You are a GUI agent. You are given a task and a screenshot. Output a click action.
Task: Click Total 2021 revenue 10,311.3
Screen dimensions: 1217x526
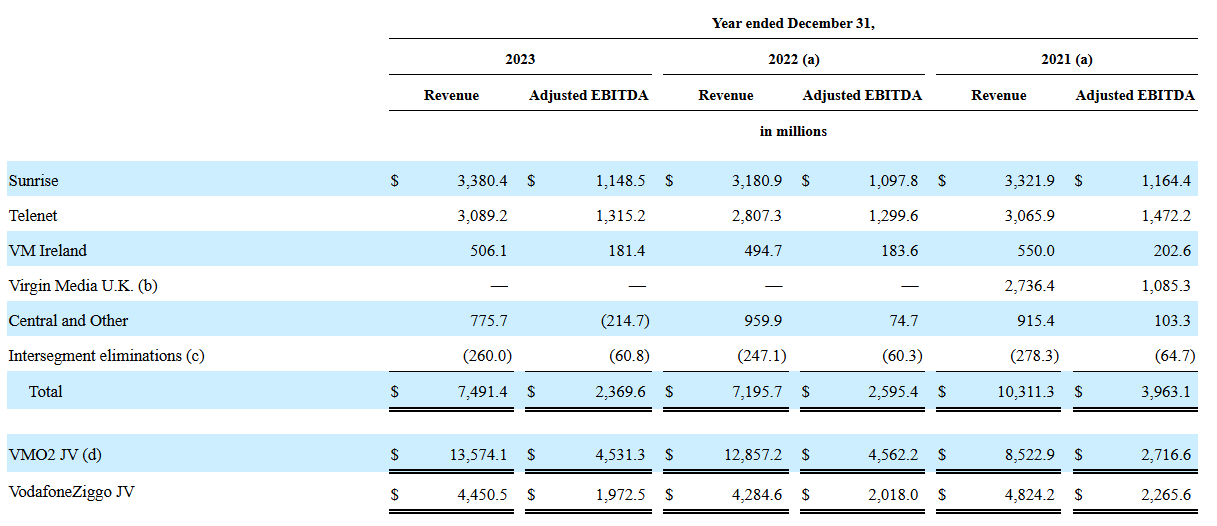(1026, 392)
